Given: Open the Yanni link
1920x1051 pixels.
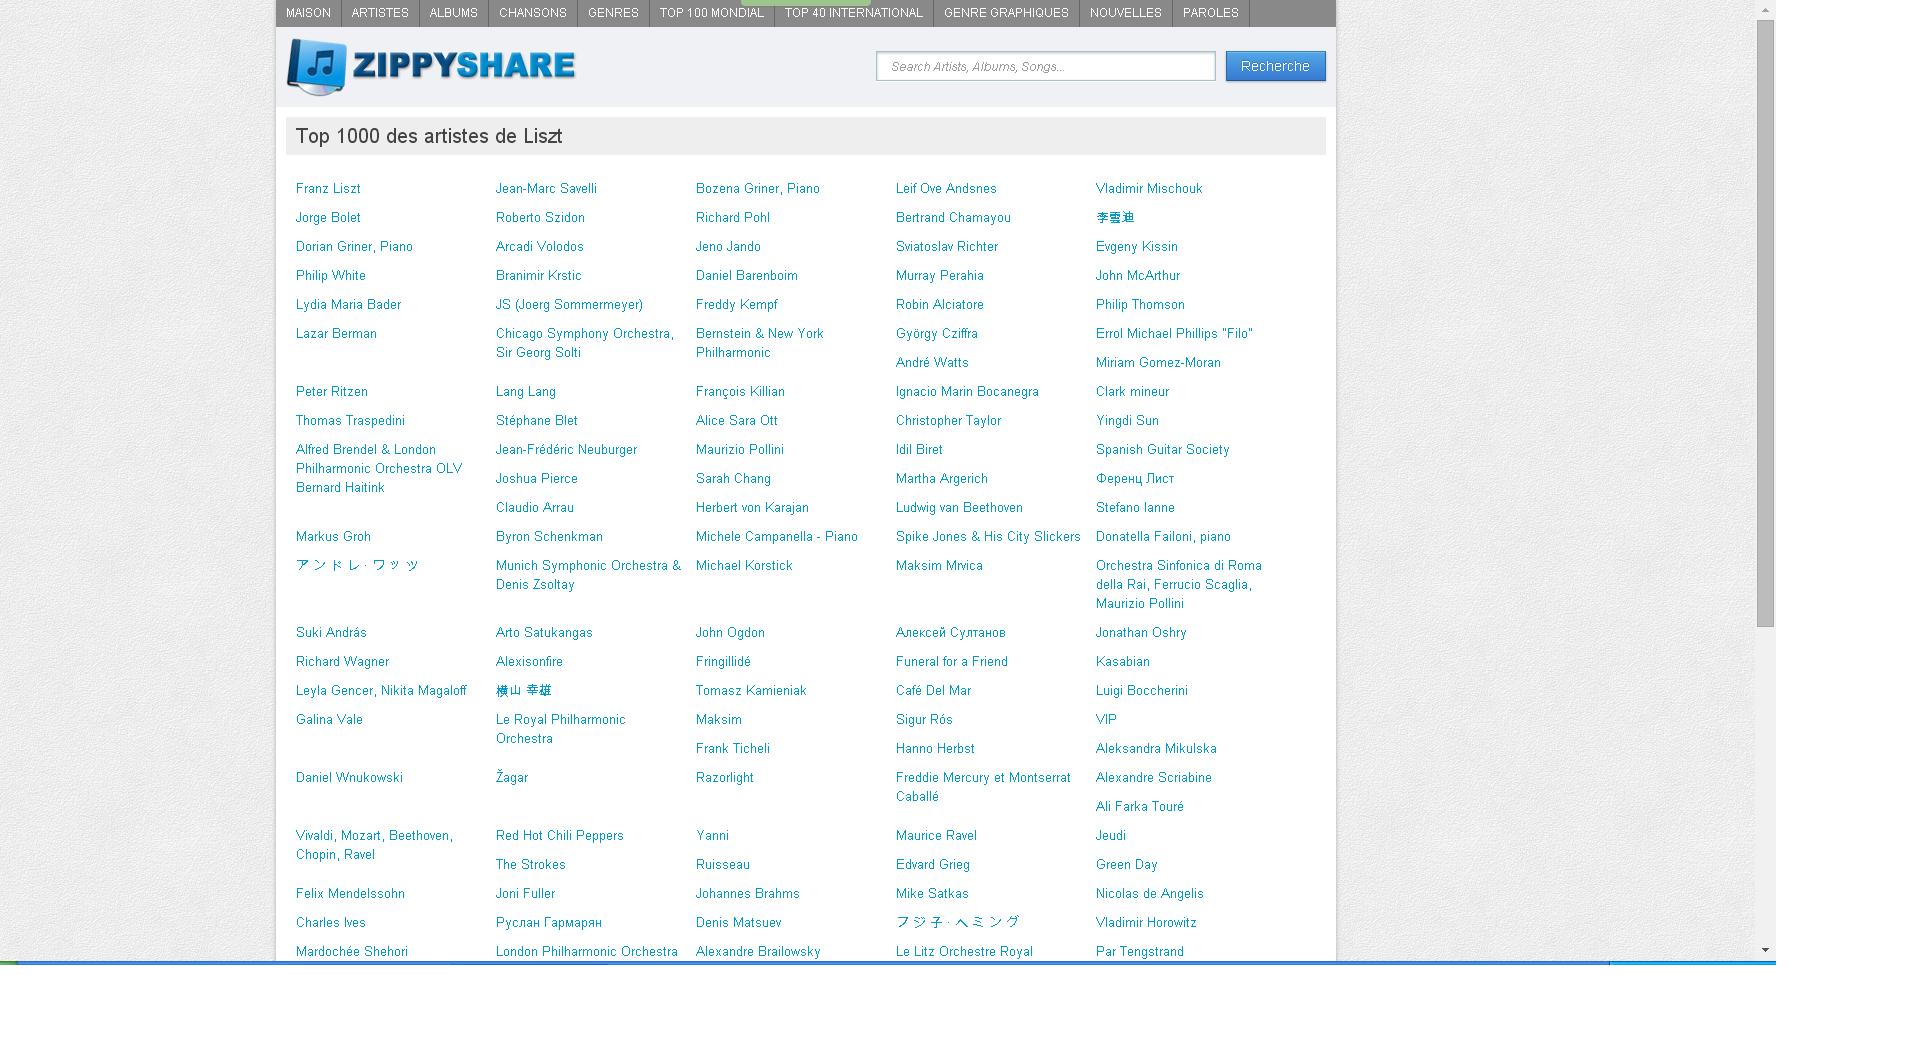Looking at the screenshot, I should [712, 836].
